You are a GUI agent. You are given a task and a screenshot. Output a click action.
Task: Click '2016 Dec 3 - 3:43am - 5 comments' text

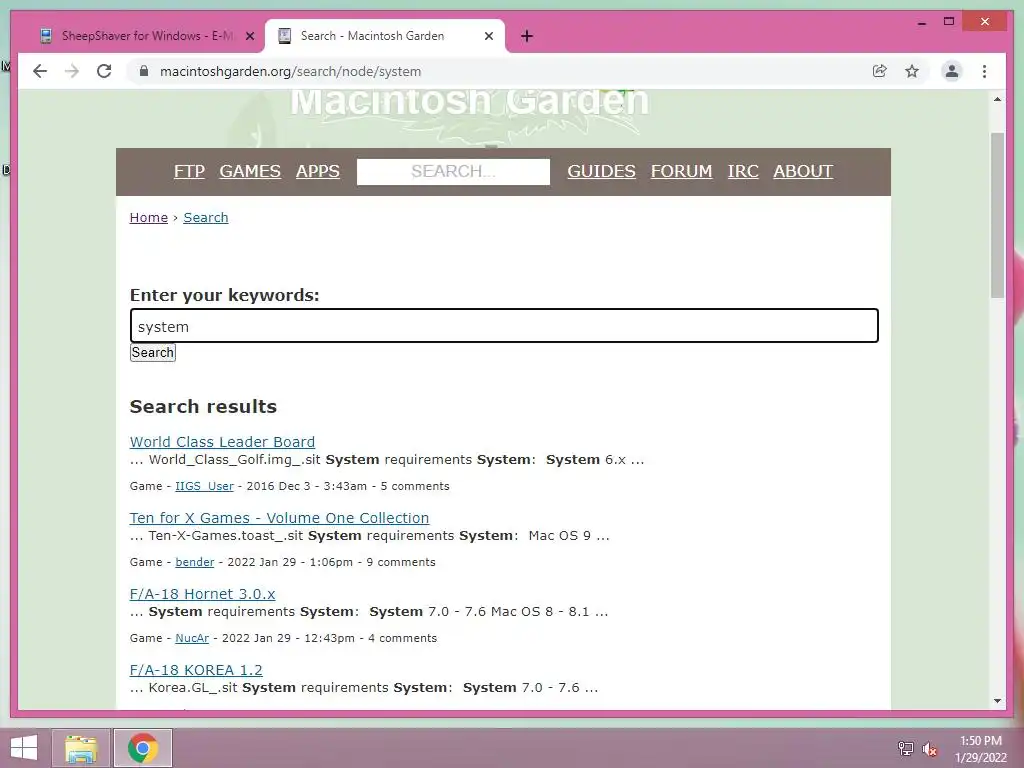348,487
